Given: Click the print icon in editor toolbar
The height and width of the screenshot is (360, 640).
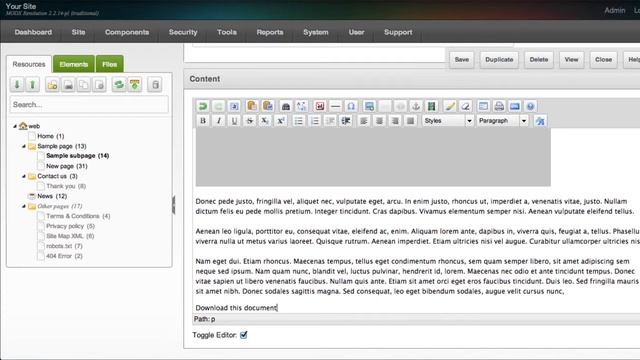Looking at the screenshot, I should (499, 107).
